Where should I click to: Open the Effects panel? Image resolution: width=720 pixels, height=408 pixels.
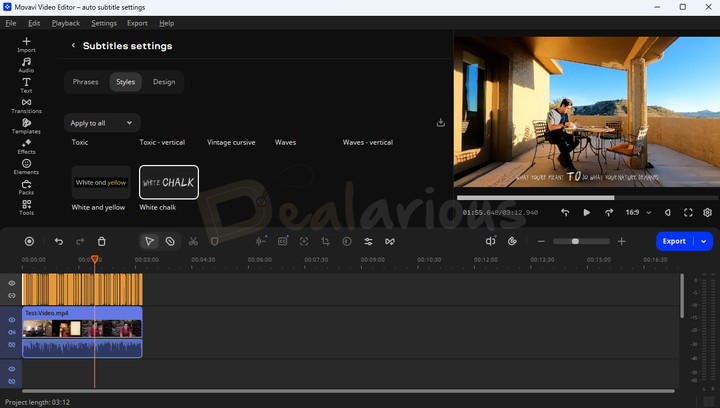(x=26, y=146)
